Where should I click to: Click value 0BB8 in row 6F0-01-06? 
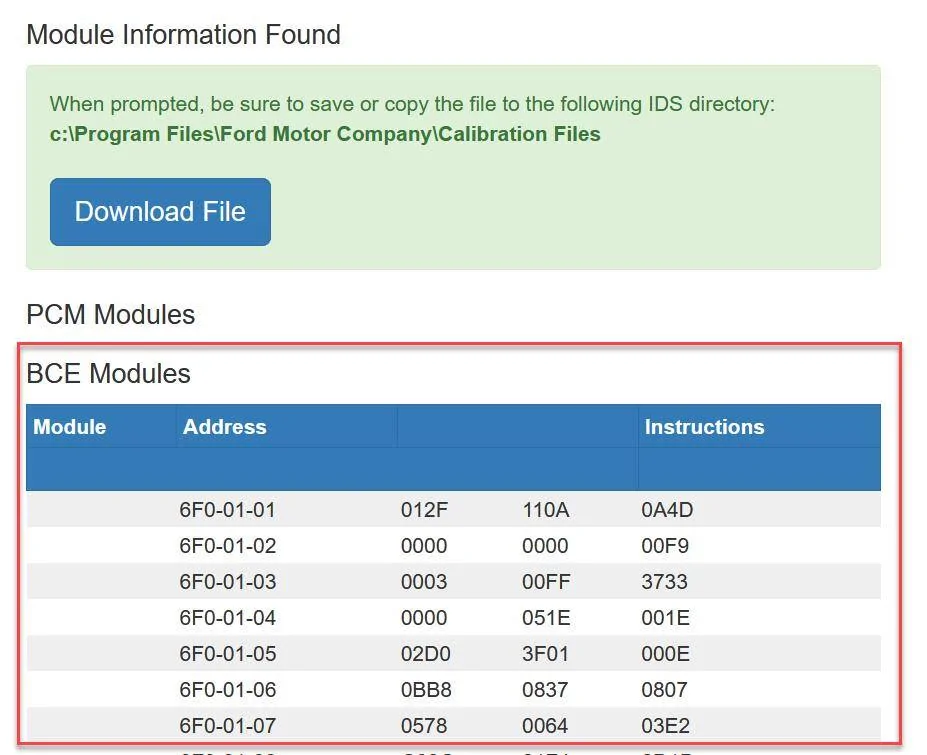coord(426,690)
